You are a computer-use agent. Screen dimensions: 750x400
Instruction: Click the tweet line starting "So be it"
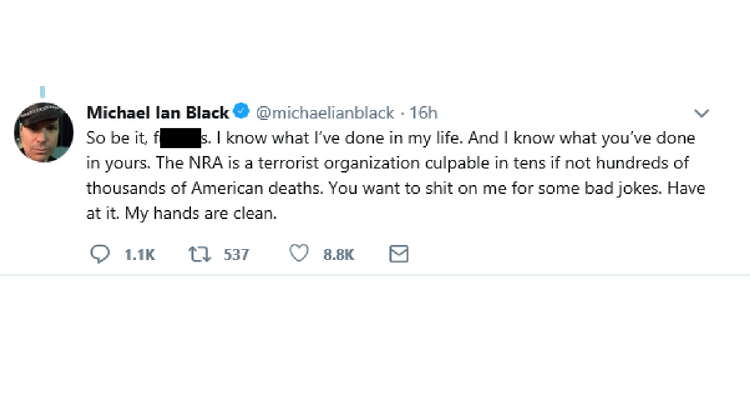(x=120, y=137)
